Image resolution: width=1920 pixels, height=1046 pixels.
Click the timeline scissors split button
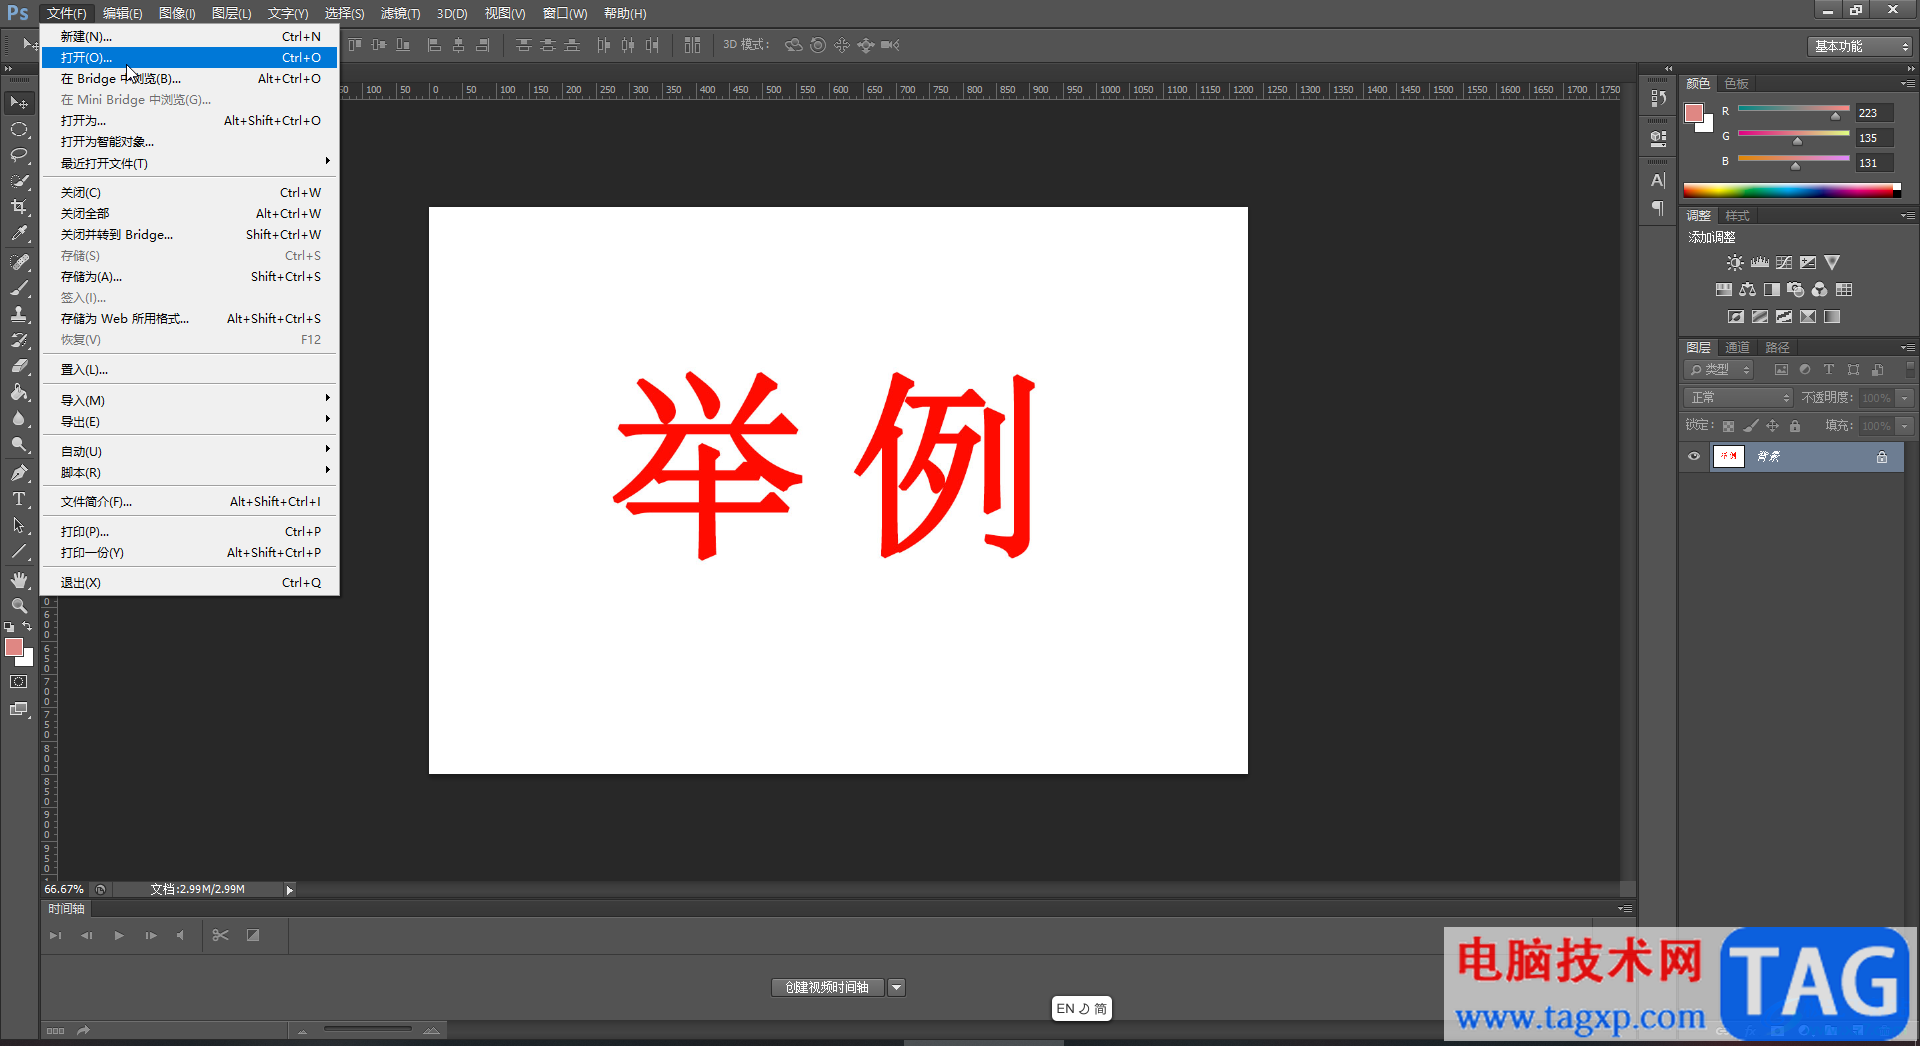pyautogui.click(x=221, y=936)
